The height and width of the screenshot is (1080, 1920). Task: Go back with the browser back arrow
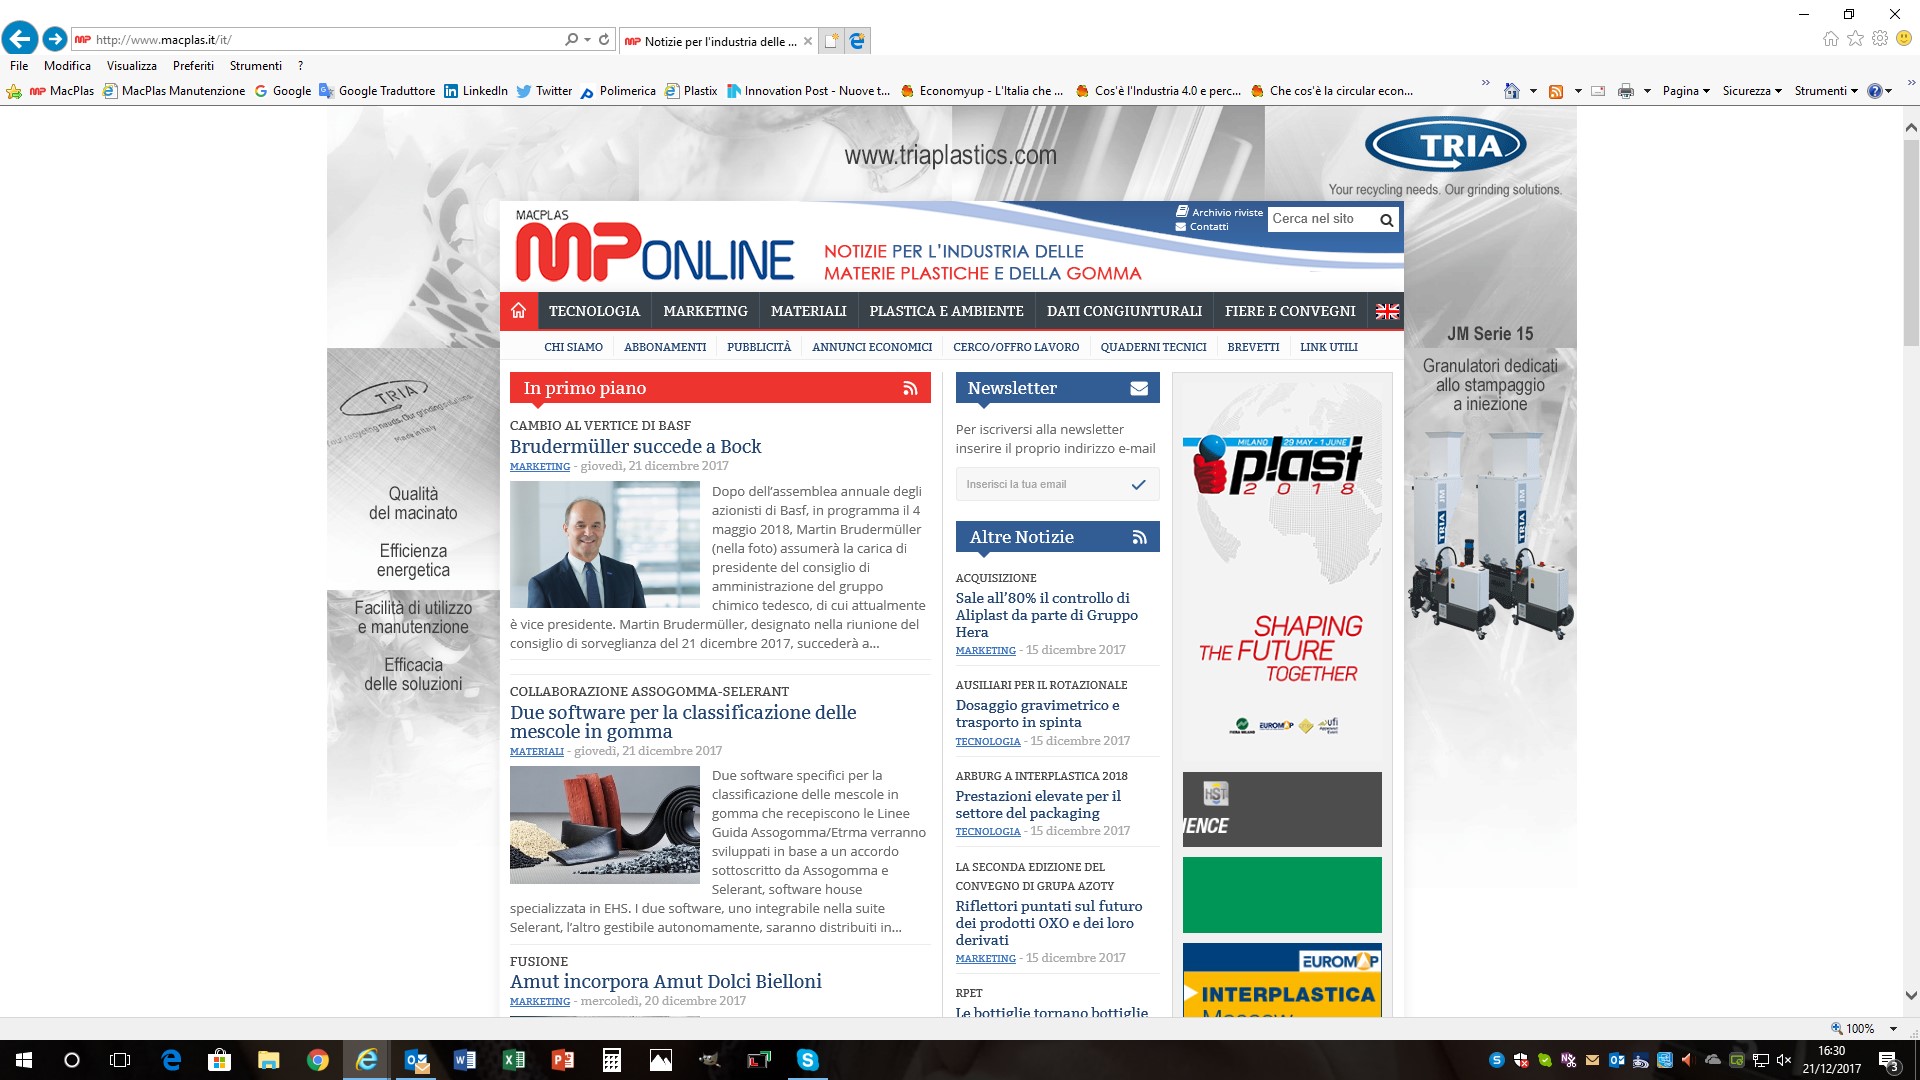20,39
